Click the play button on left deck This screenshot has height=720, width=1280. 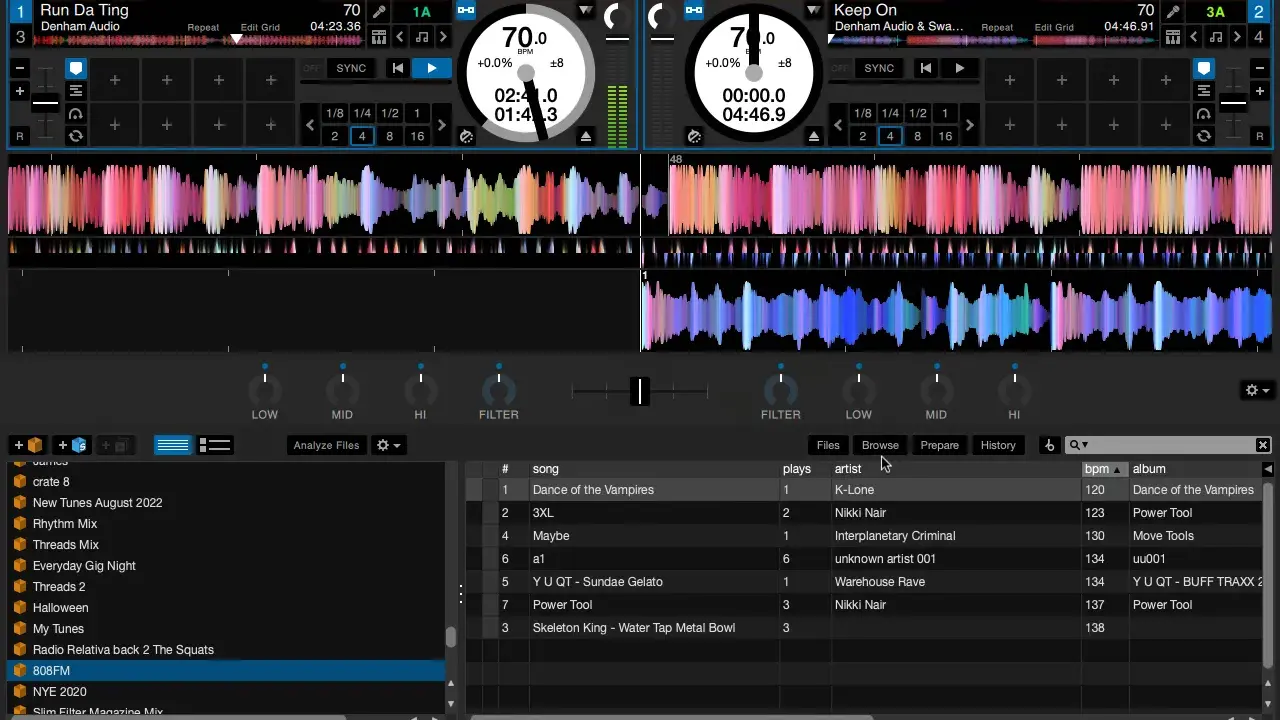coord(431,68)
